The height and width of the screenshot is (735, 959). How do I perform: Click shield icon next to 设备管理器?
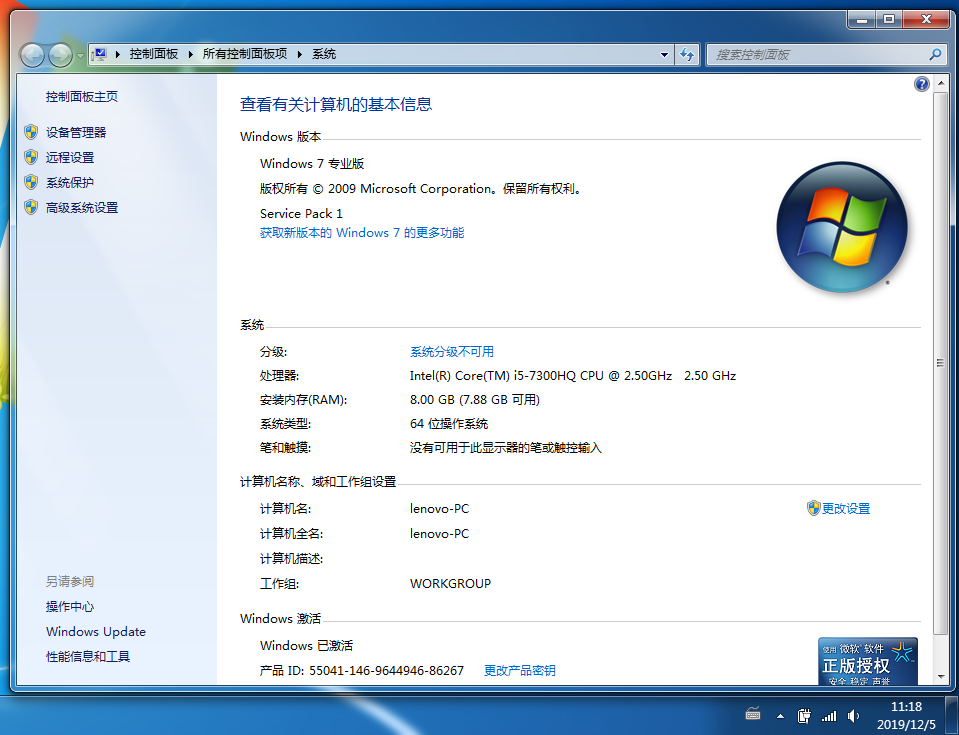[31, 132]
